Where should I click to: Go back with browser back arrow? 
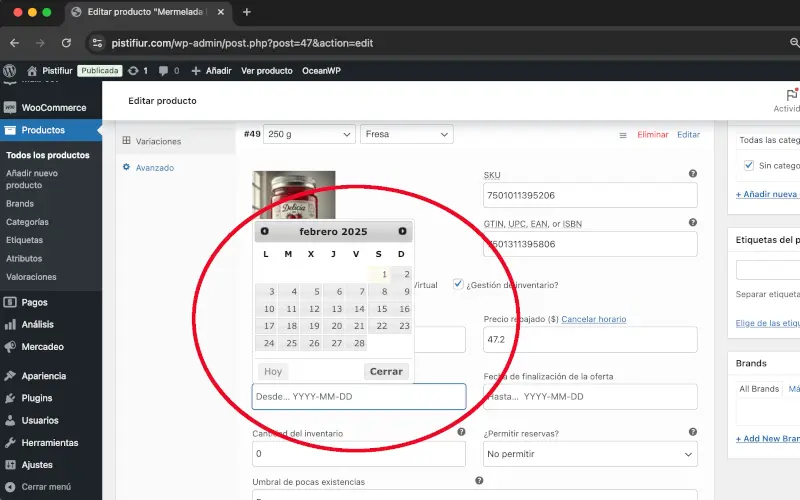coord(14,43)
